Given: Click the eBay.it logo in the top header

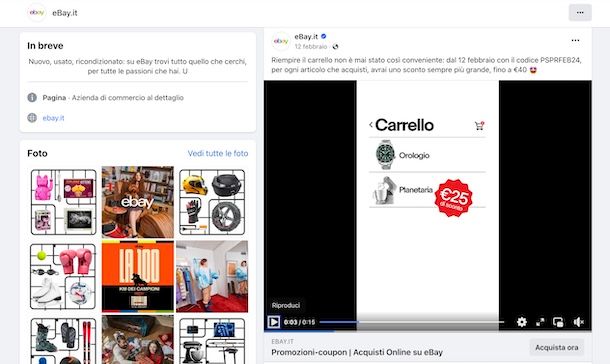Looking at the screenshot, I should click(37, 12).
